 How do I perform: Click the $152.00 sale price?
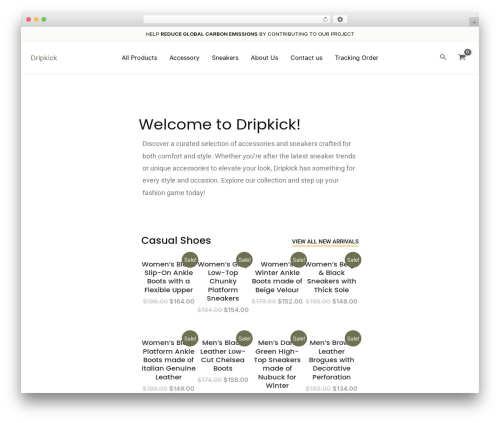tap(290, 301)
